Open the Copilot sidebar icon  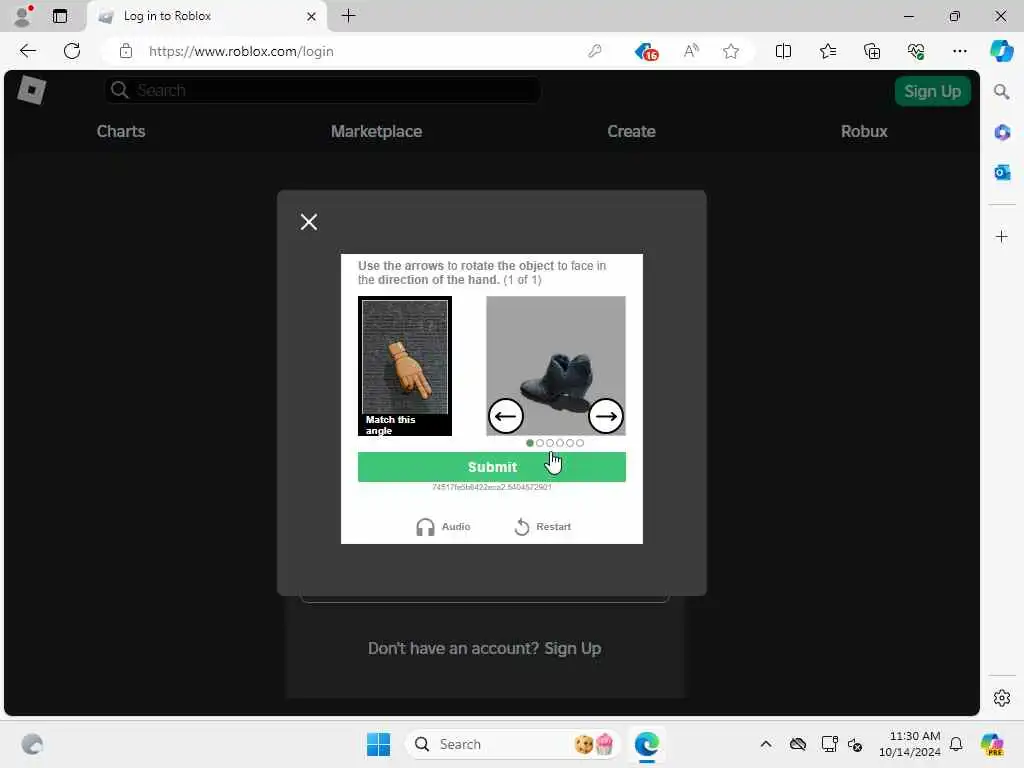click(1001, 51)
